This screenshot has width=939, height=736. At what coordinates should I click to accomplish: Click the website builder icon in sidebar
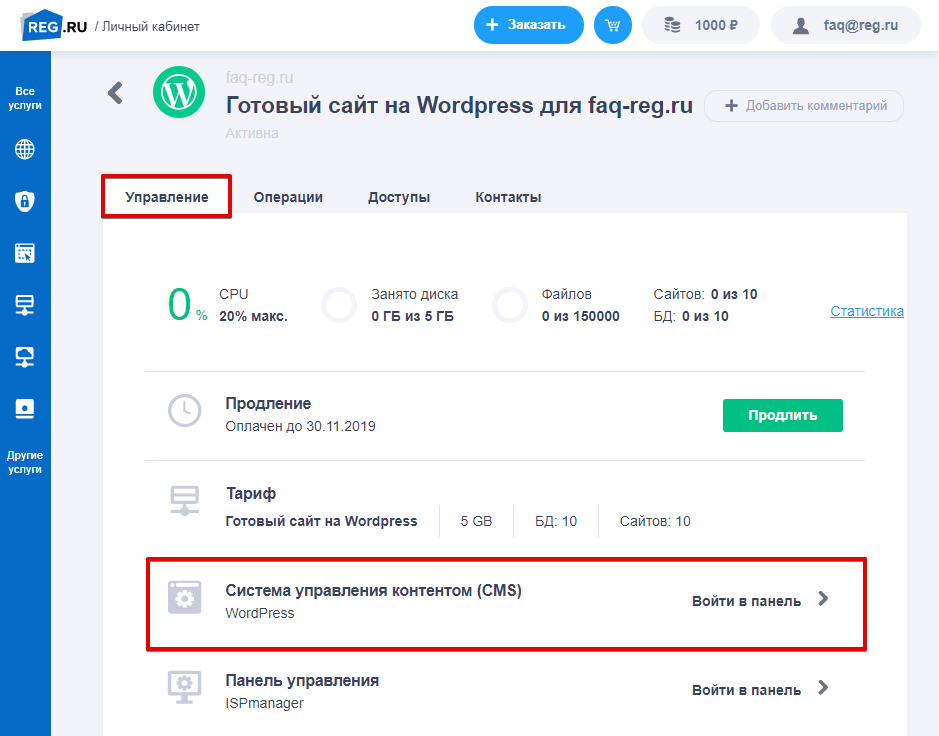tap(24, 252)
